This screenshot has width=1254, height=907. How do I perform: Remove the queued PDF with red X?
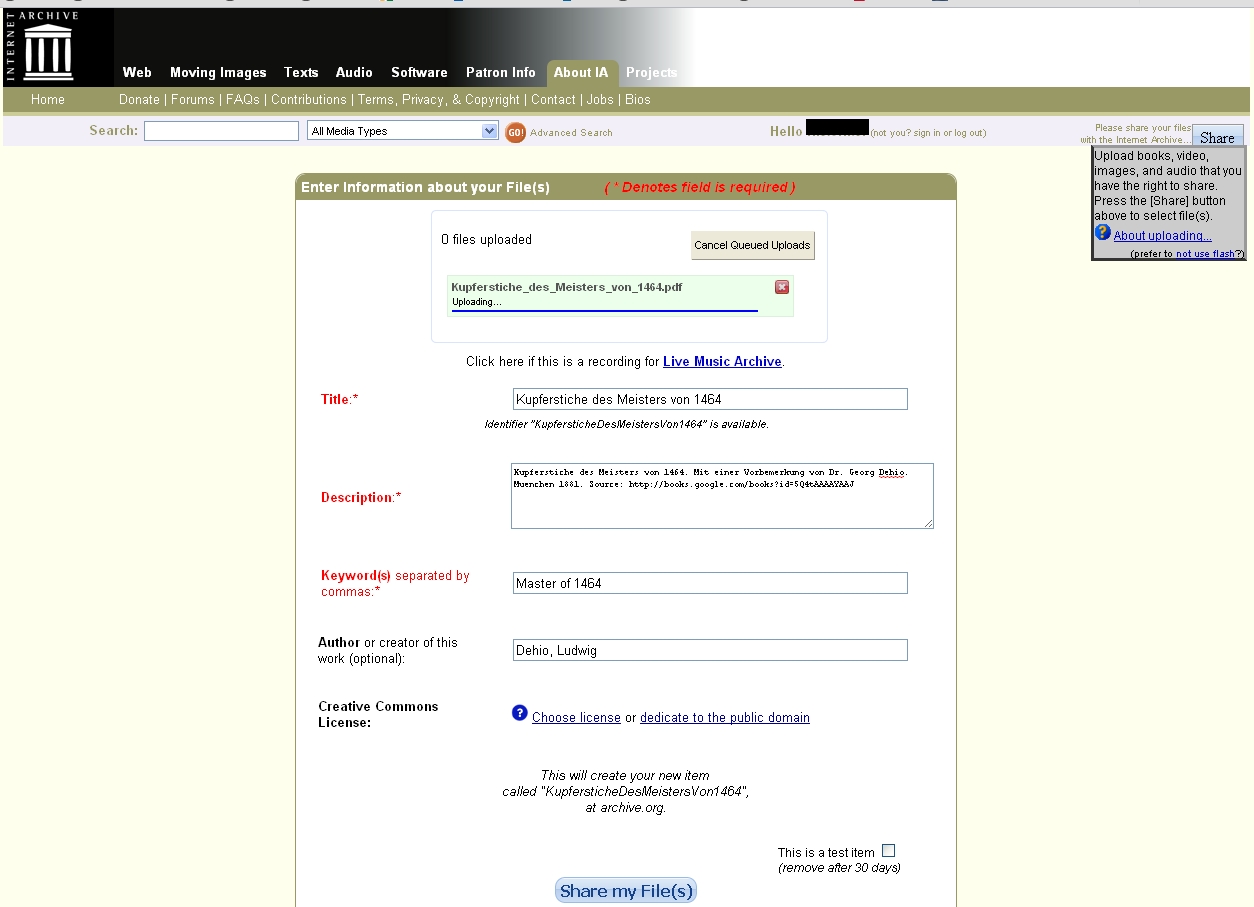(x=782, y=287)
